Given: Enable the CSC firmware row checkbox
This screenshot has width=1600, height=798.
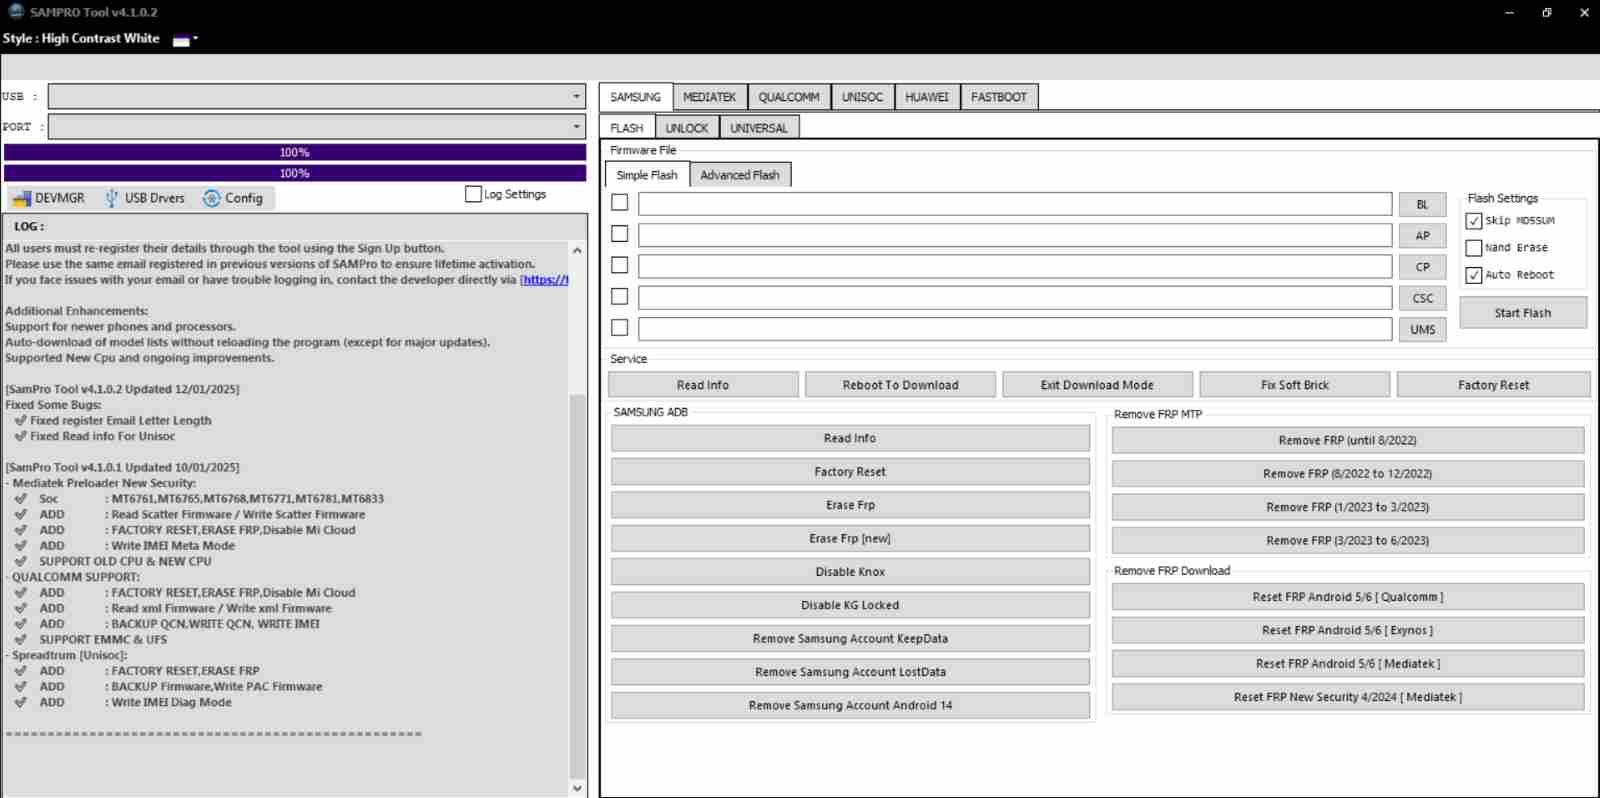Looking at the screenshot, I should click(x=620, y=297).
